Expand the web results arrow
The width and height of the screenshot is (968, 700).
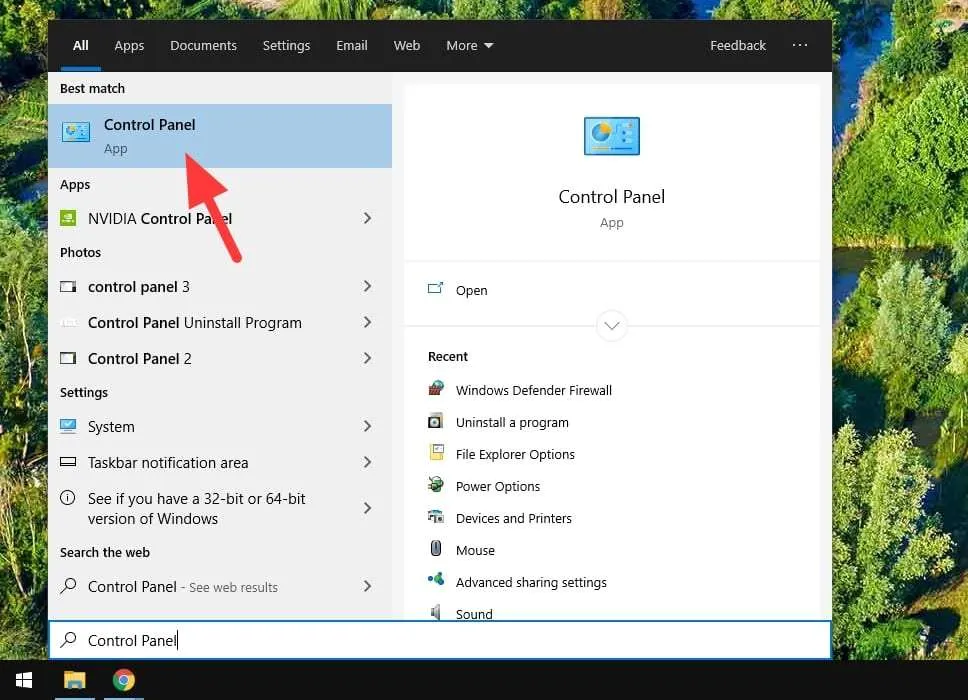(367, 586)
